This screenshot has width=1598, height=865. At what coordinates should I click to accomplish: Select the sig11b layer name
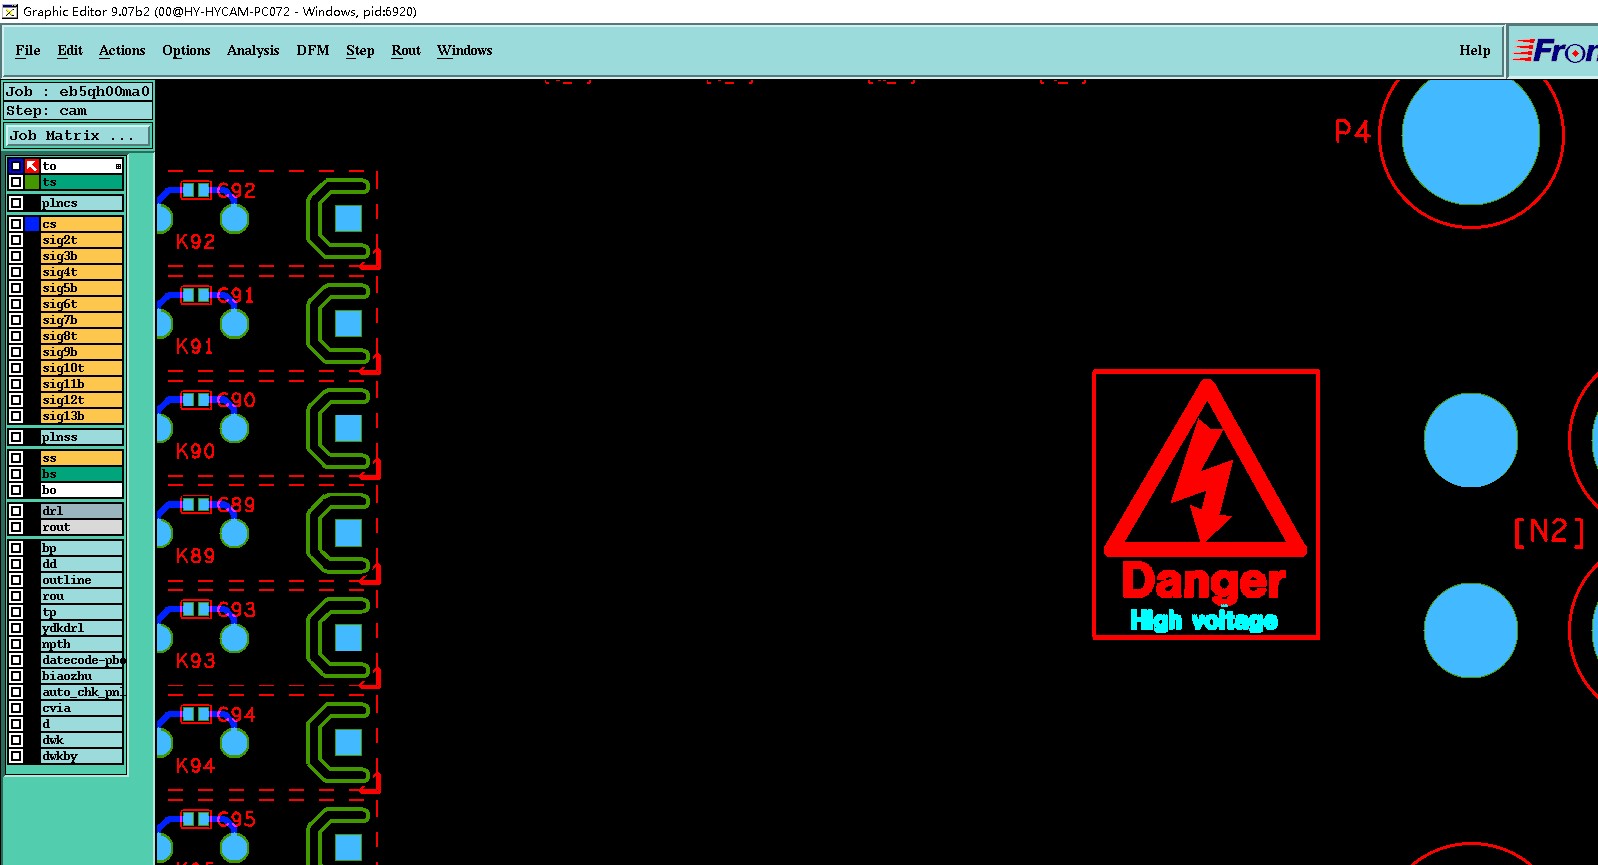(x=82, y=384)
